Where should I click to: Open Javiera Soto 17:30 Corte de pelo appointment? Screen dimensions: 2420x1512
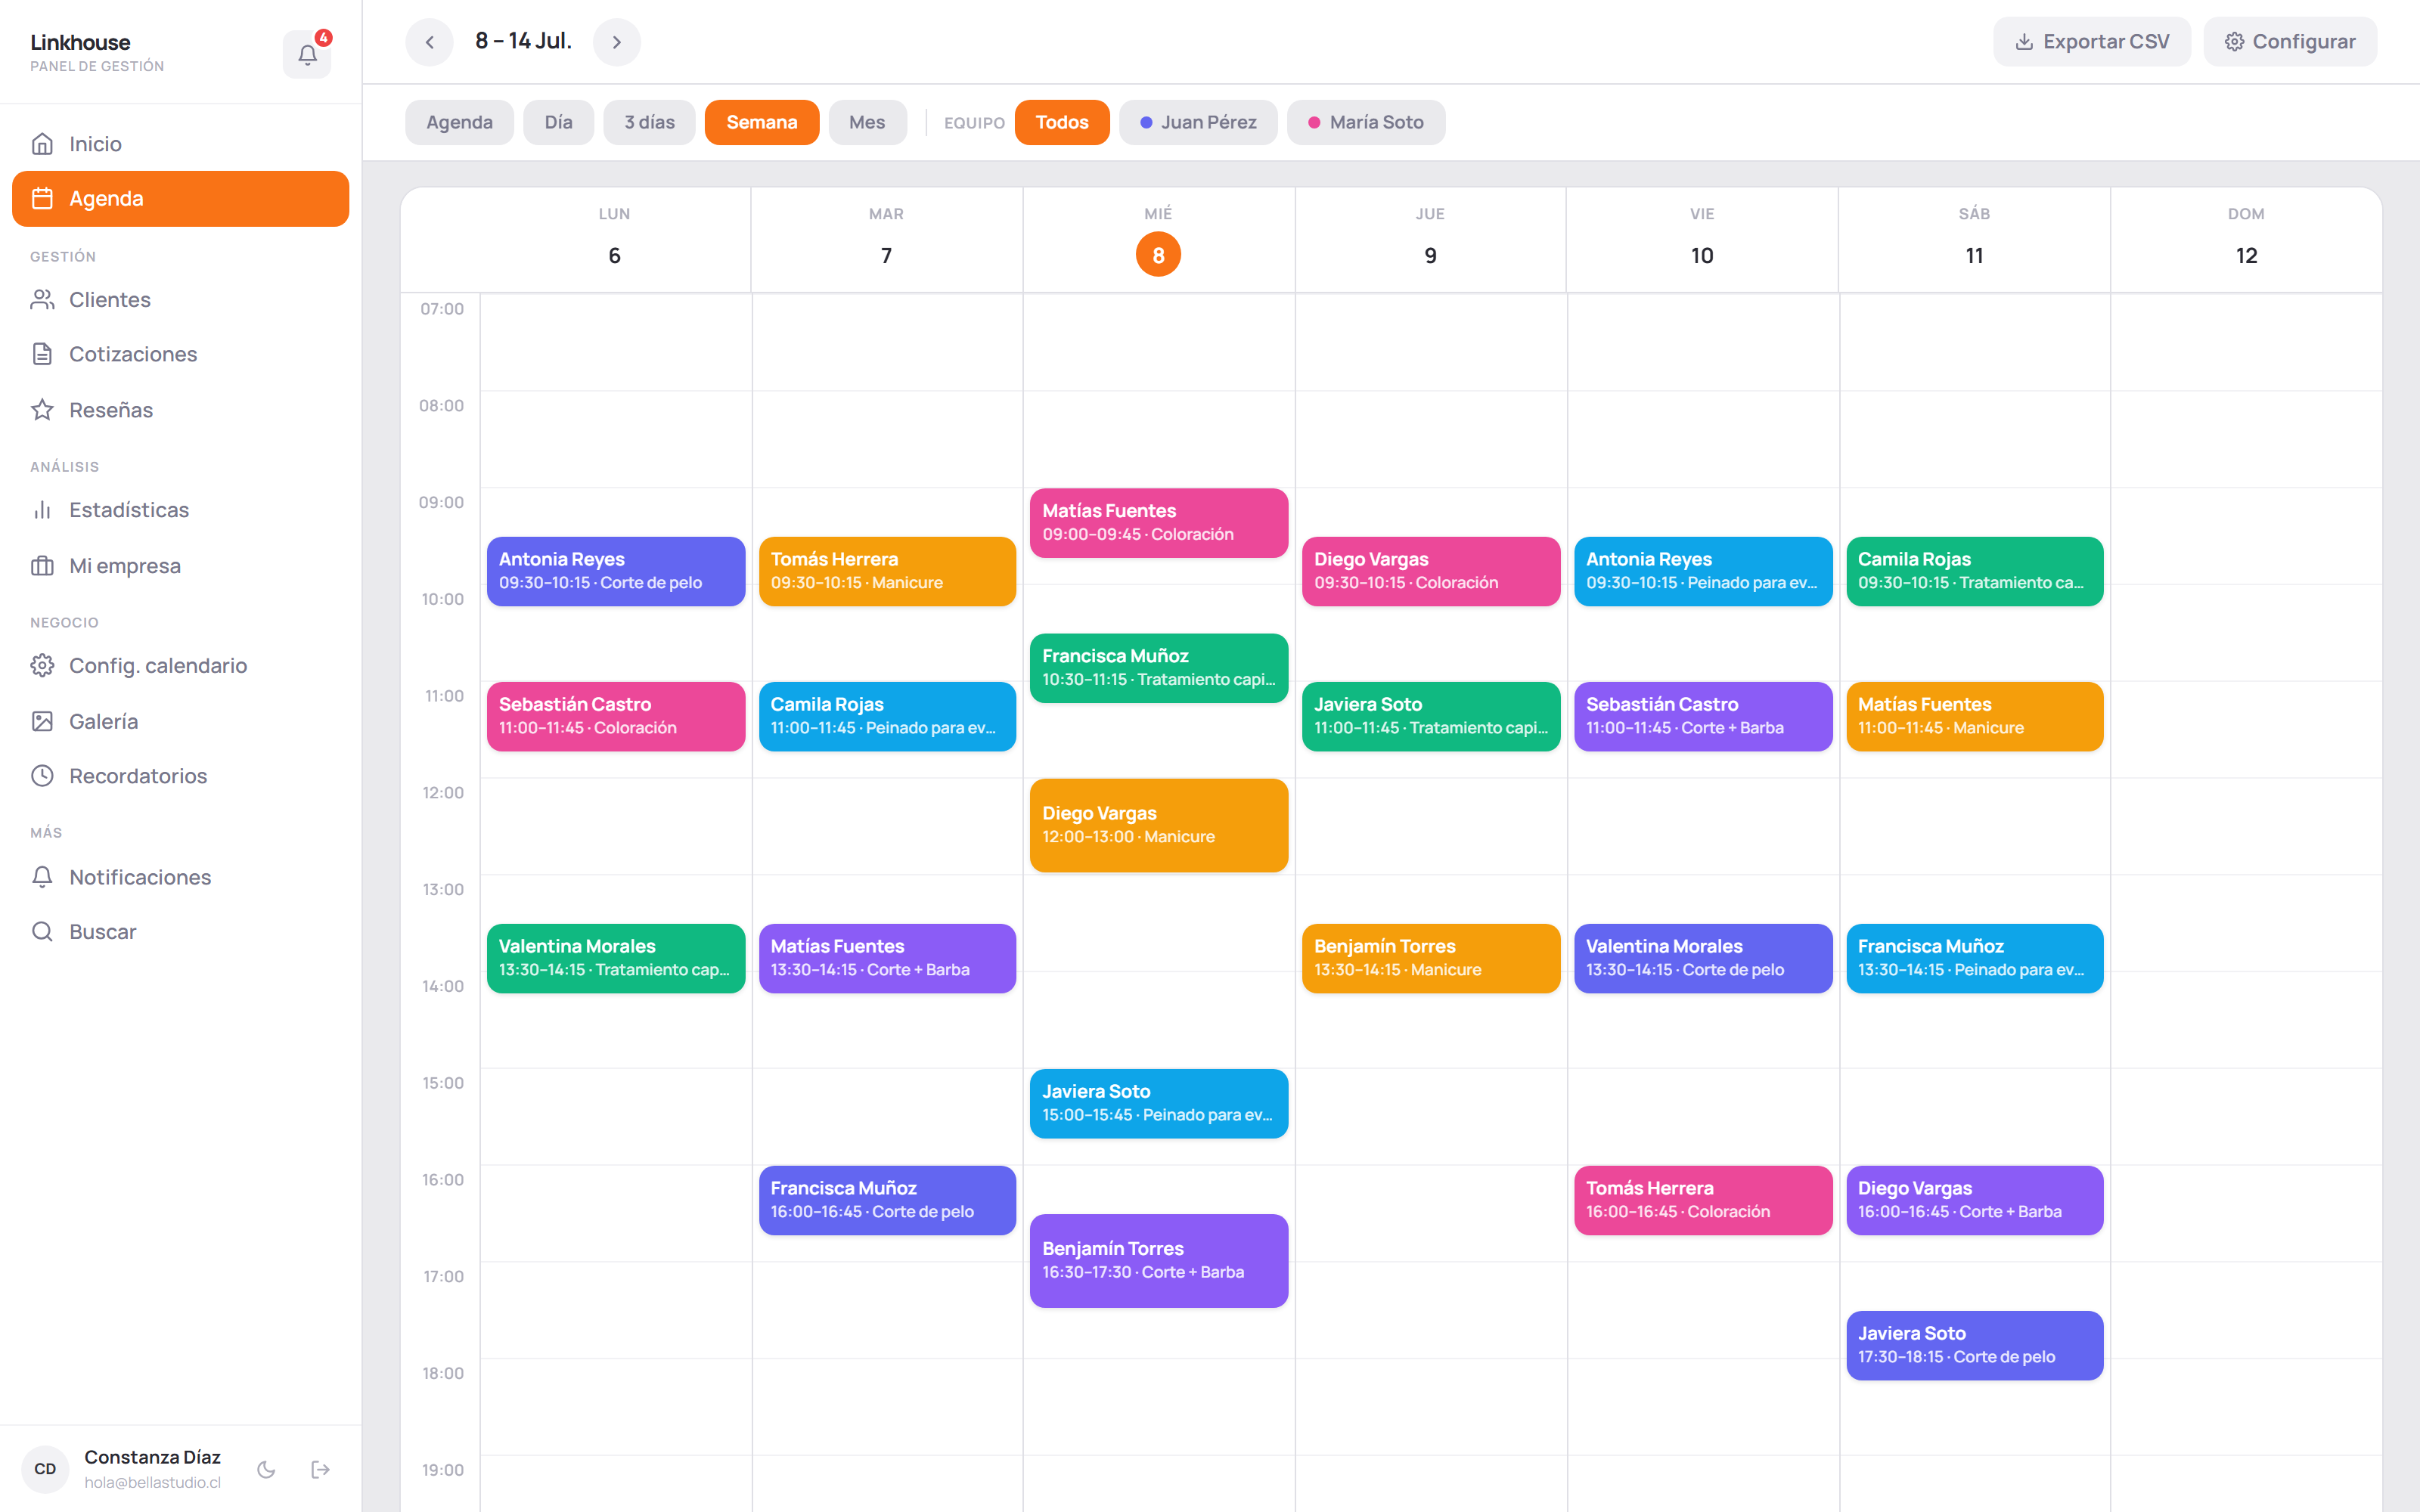[1975, 1345]
